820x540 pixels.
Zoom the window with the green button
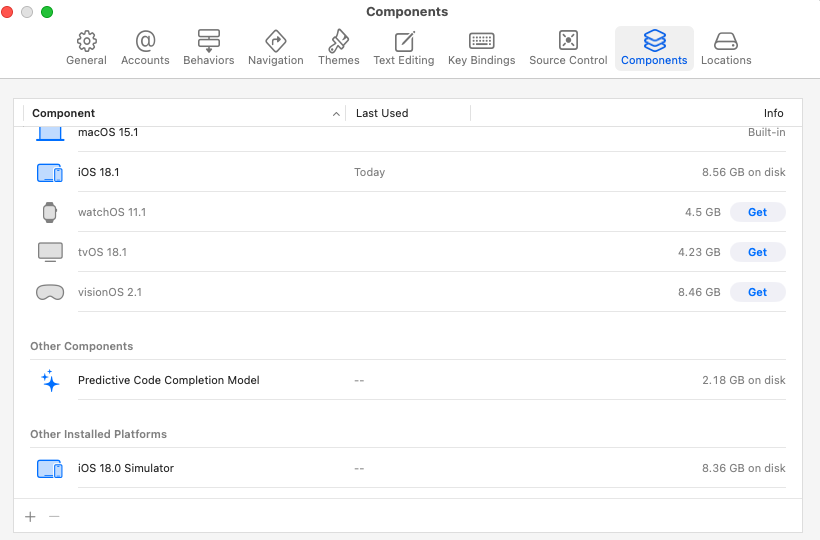click(47, 12)
